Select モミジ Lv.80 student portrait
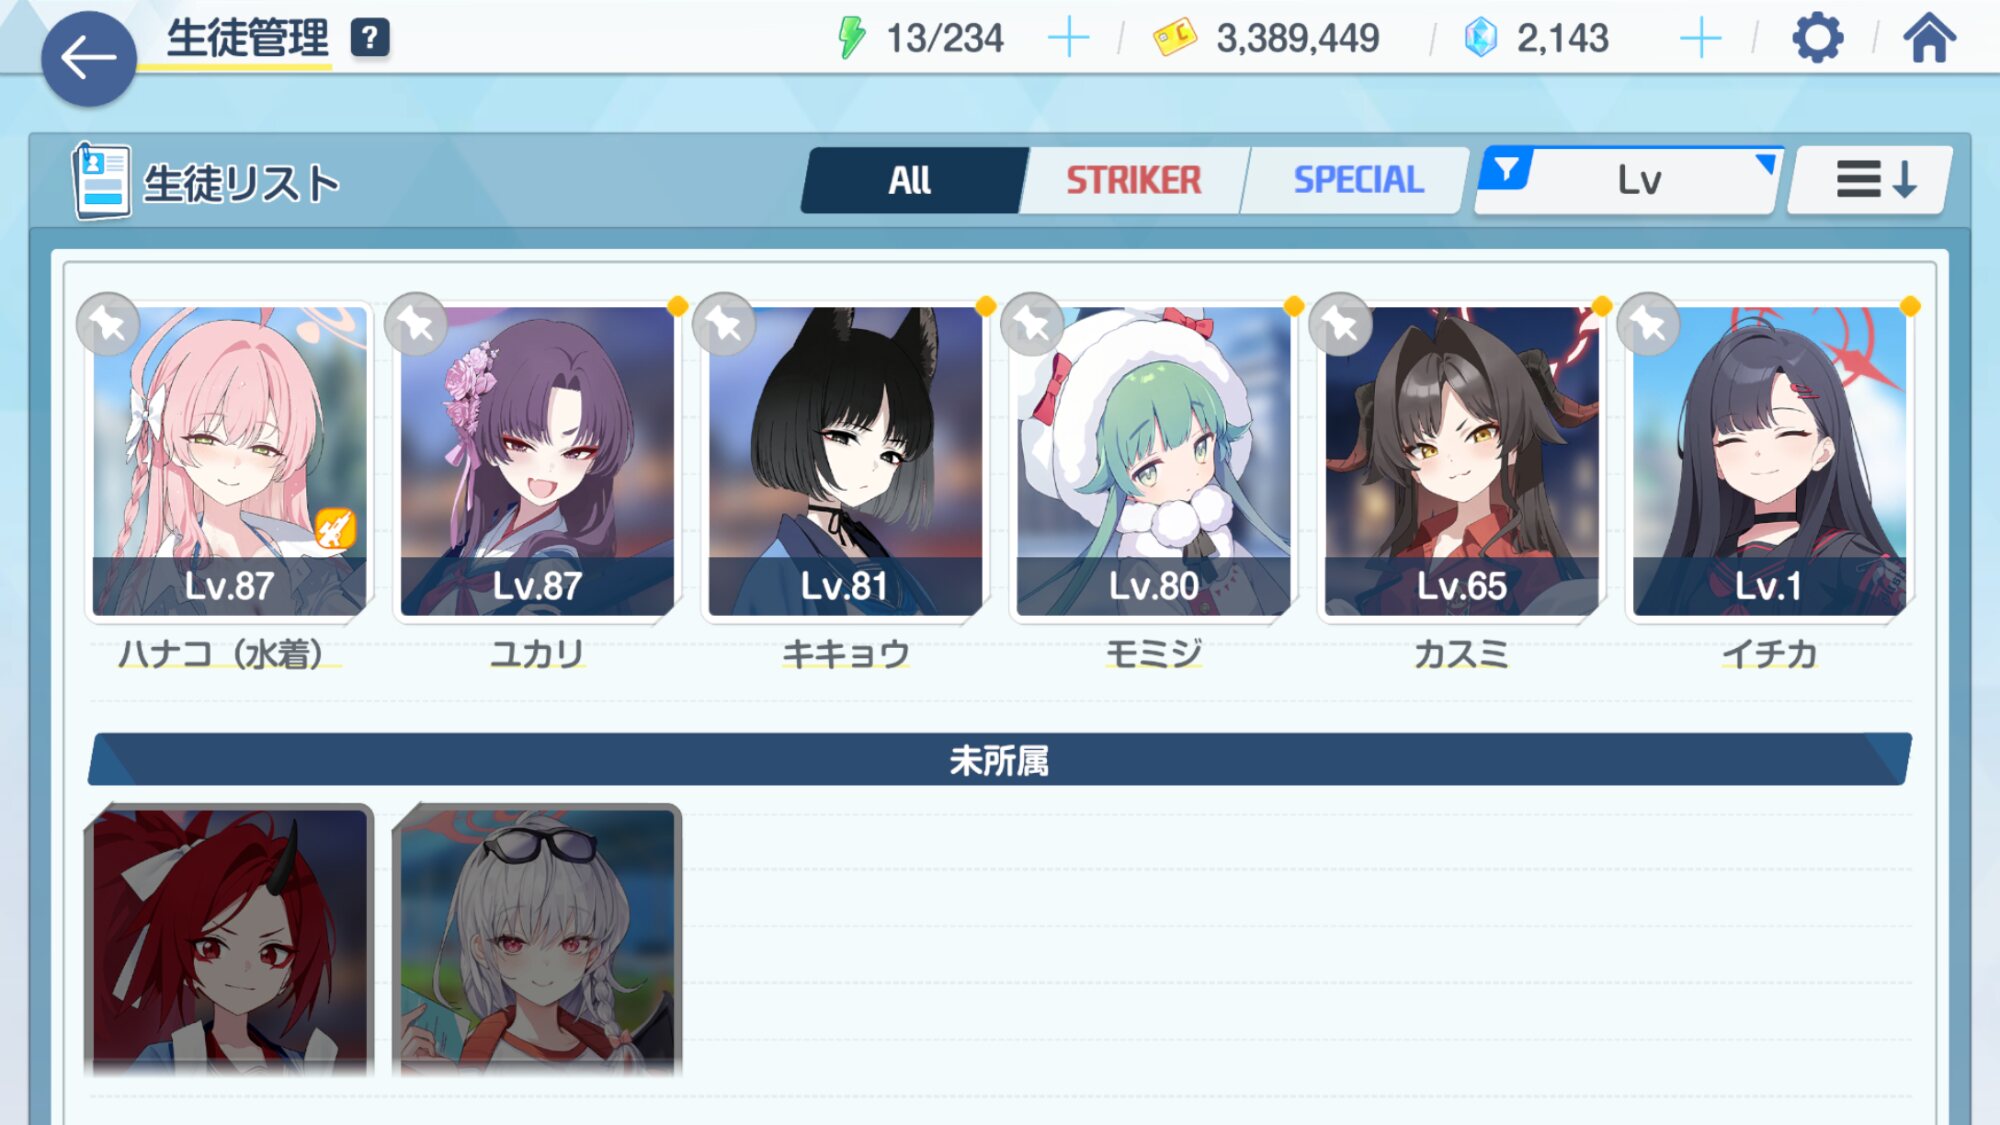Screen dimensions: 2000x1125 pos(1153,461)
